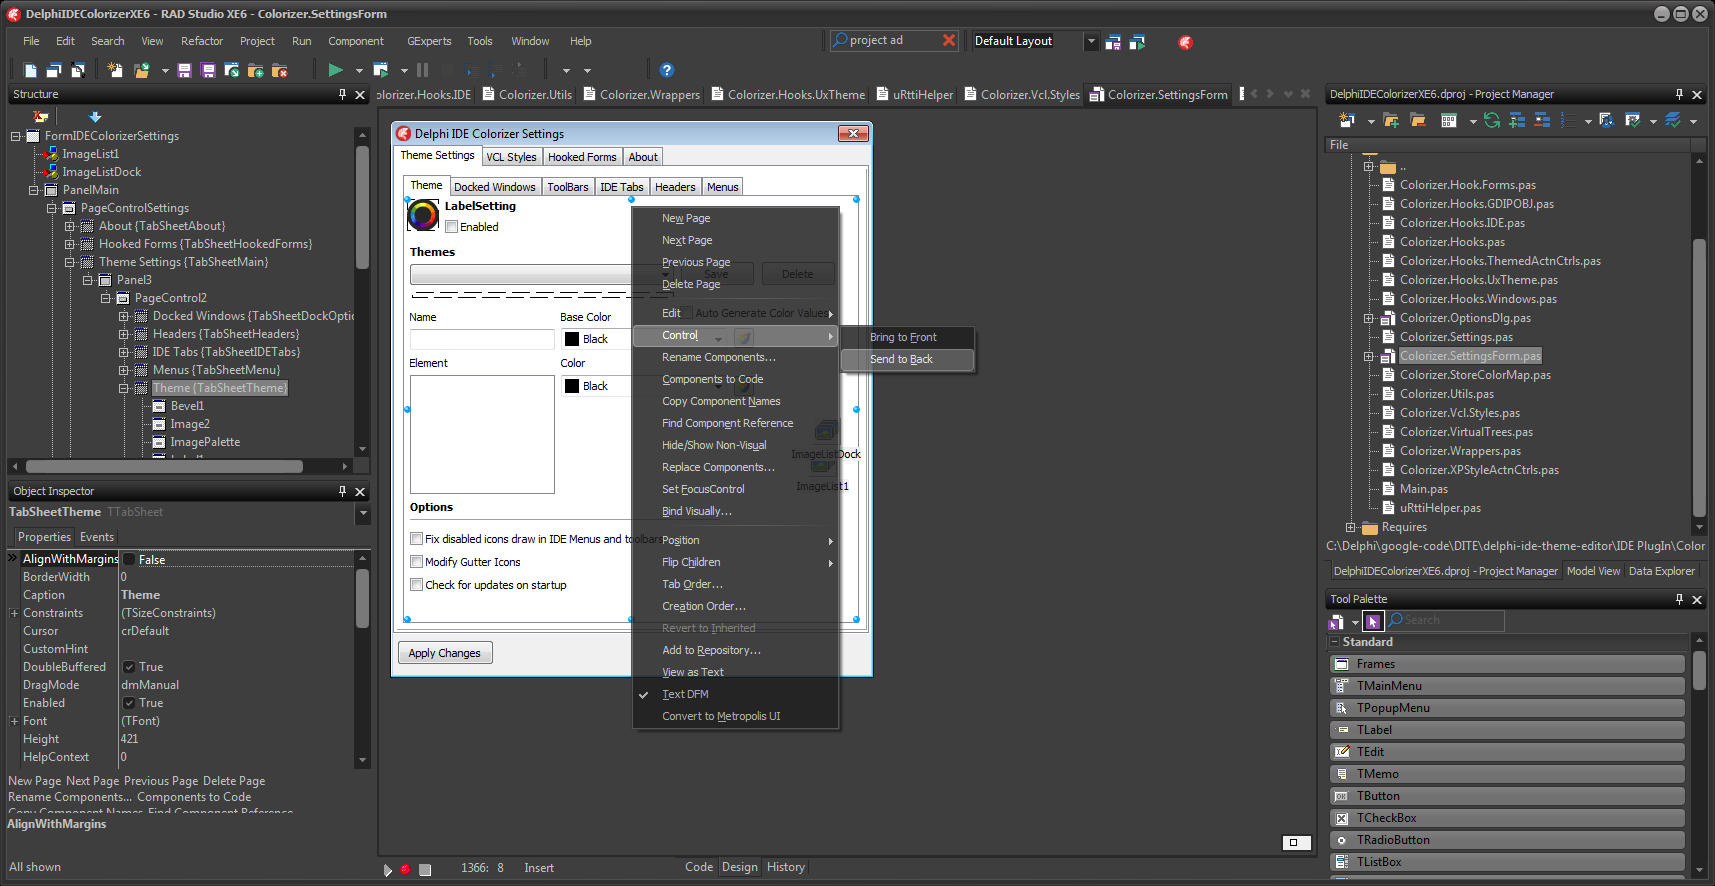Open the Run button dropdown arrow

pyautogui.click(x=359, y=70)
